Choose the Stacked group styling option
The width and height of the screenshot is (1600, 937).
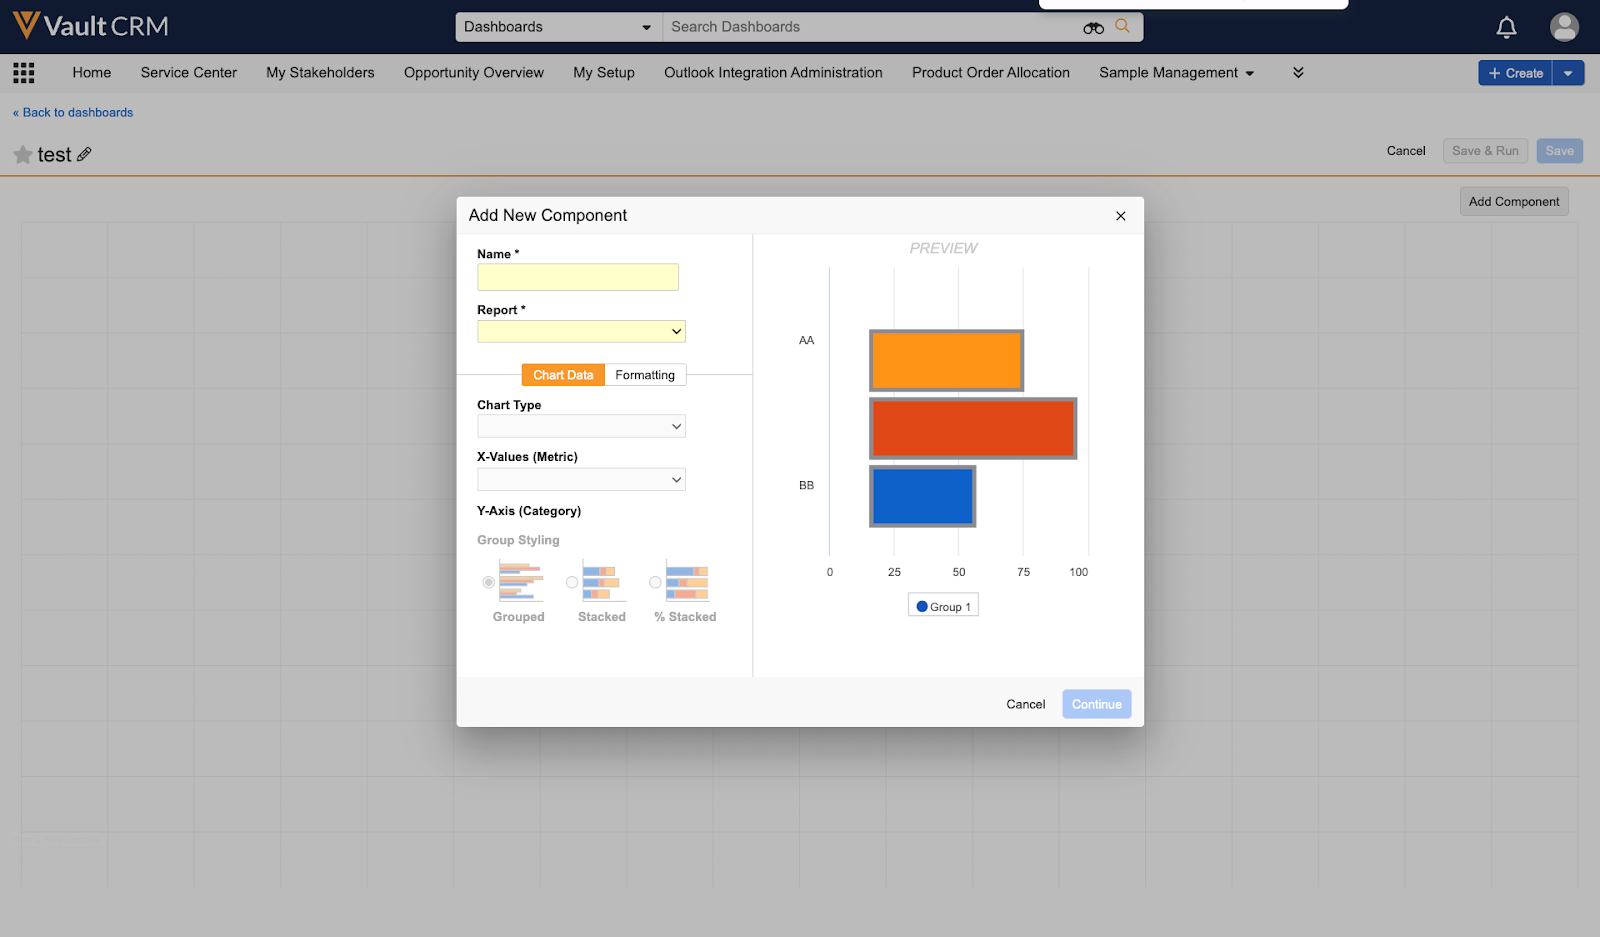coord(572,582)
